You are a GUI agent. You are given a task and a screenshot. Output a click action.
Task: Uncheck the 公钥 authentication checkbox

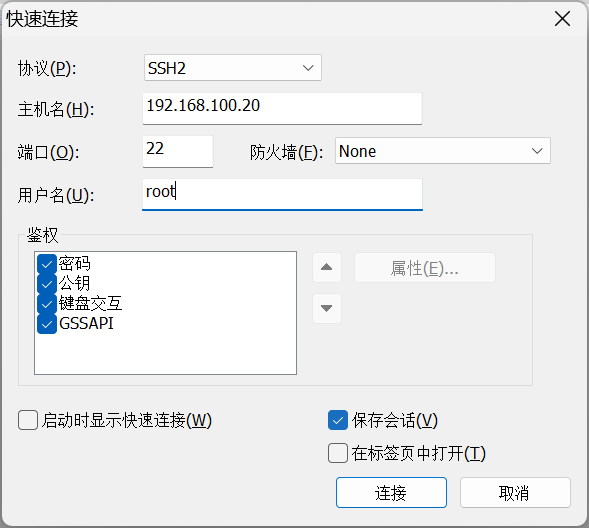pyautogui.click(x=47, y=284)
